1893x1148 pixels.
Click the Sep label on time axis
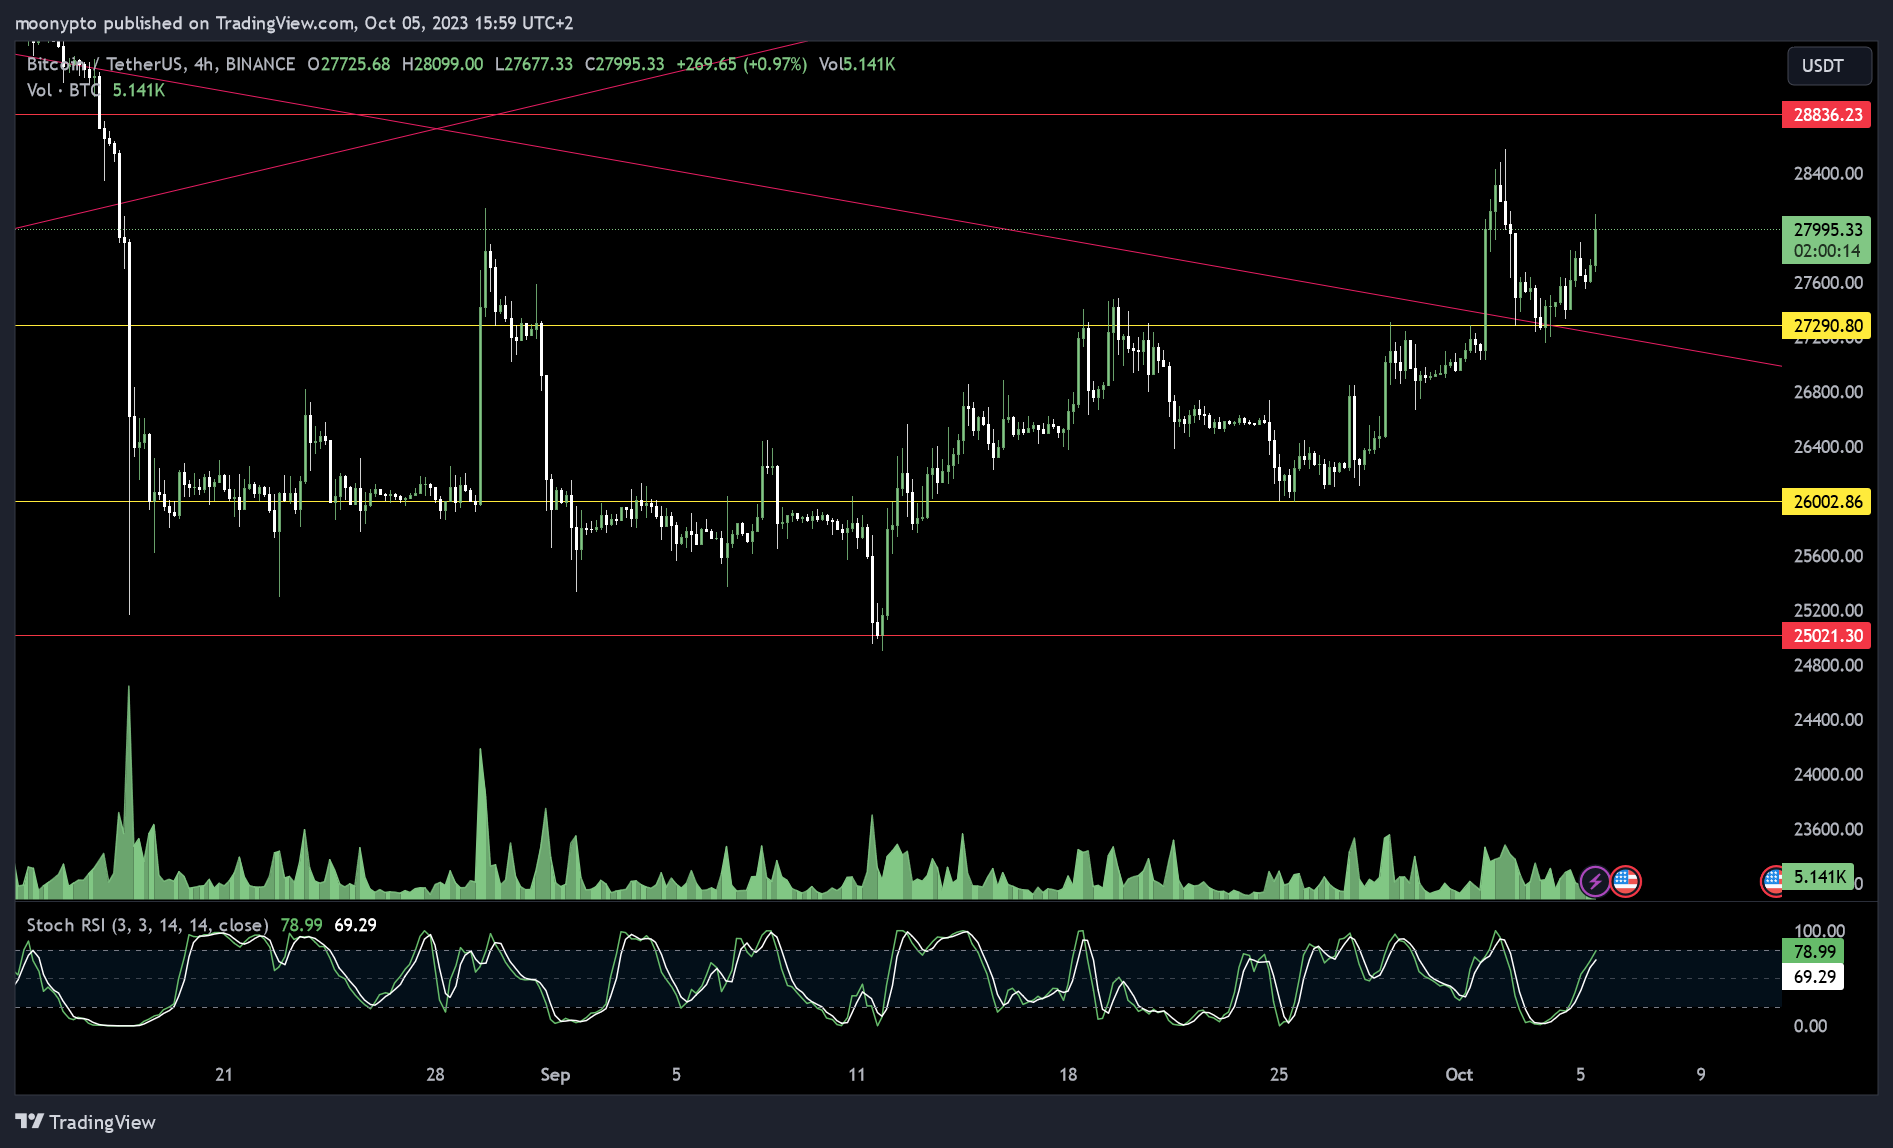[555, 1075]
